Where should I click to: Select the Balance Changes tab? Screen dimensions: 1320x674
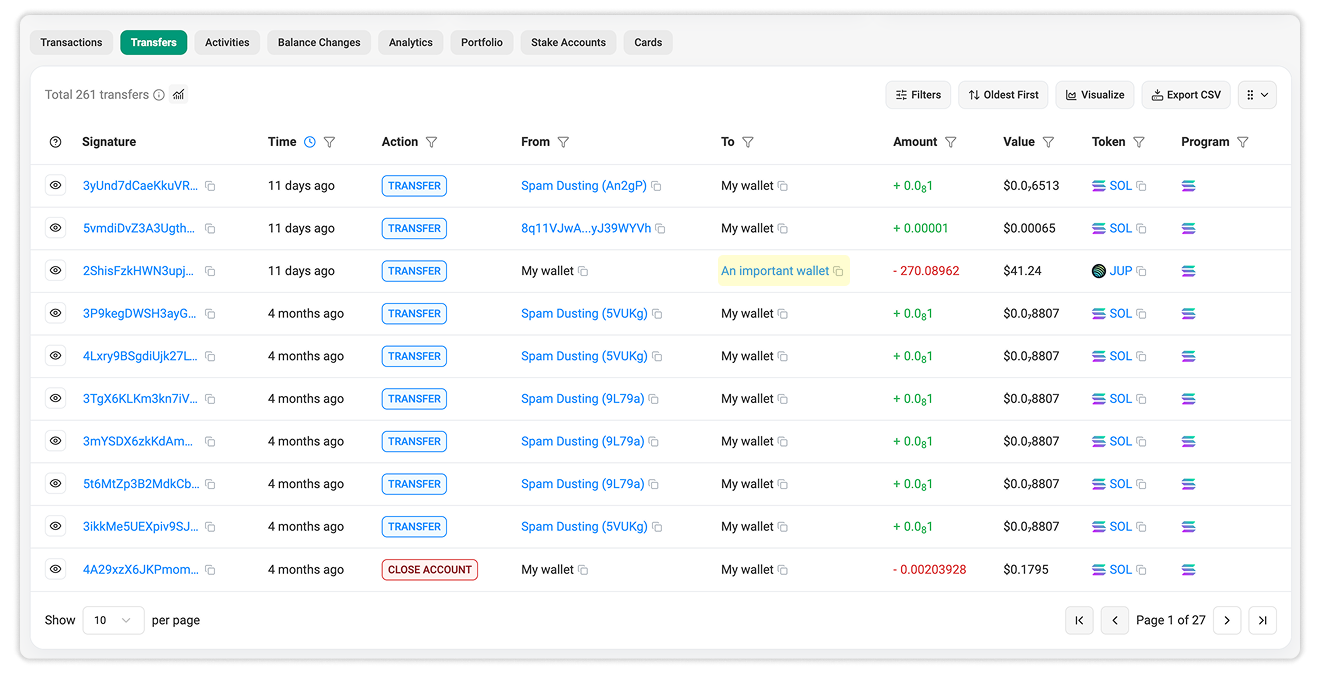point(319,42)
